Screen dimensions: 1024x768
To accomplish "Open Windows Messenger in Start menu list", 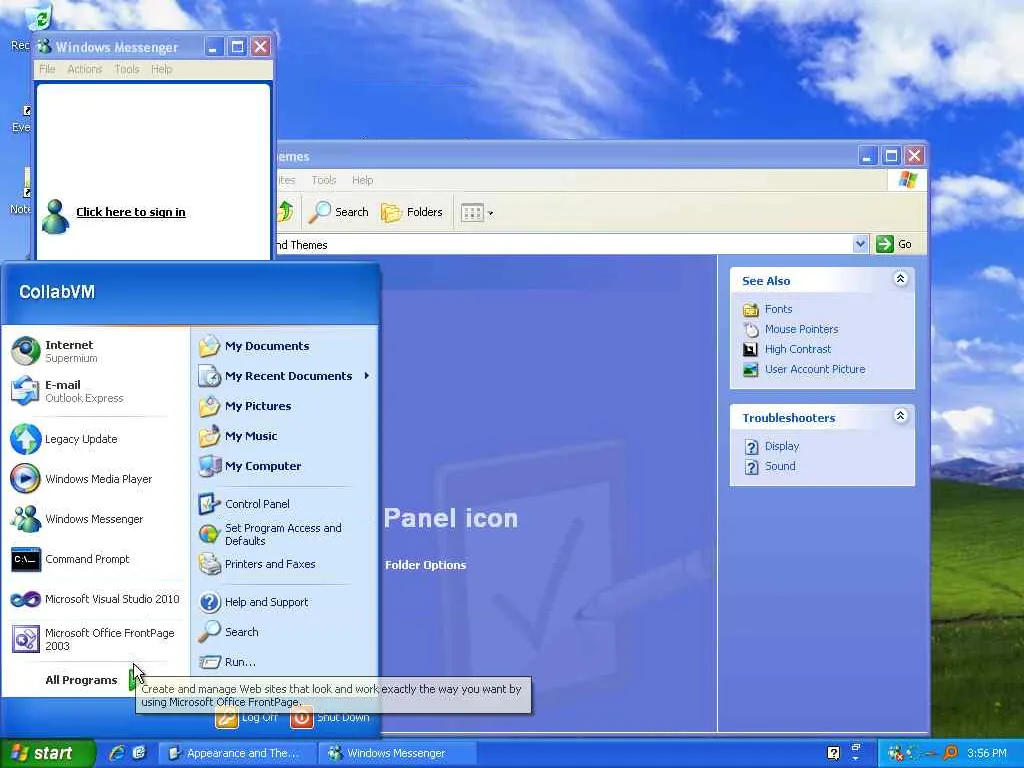I will (x=96, y=519).
